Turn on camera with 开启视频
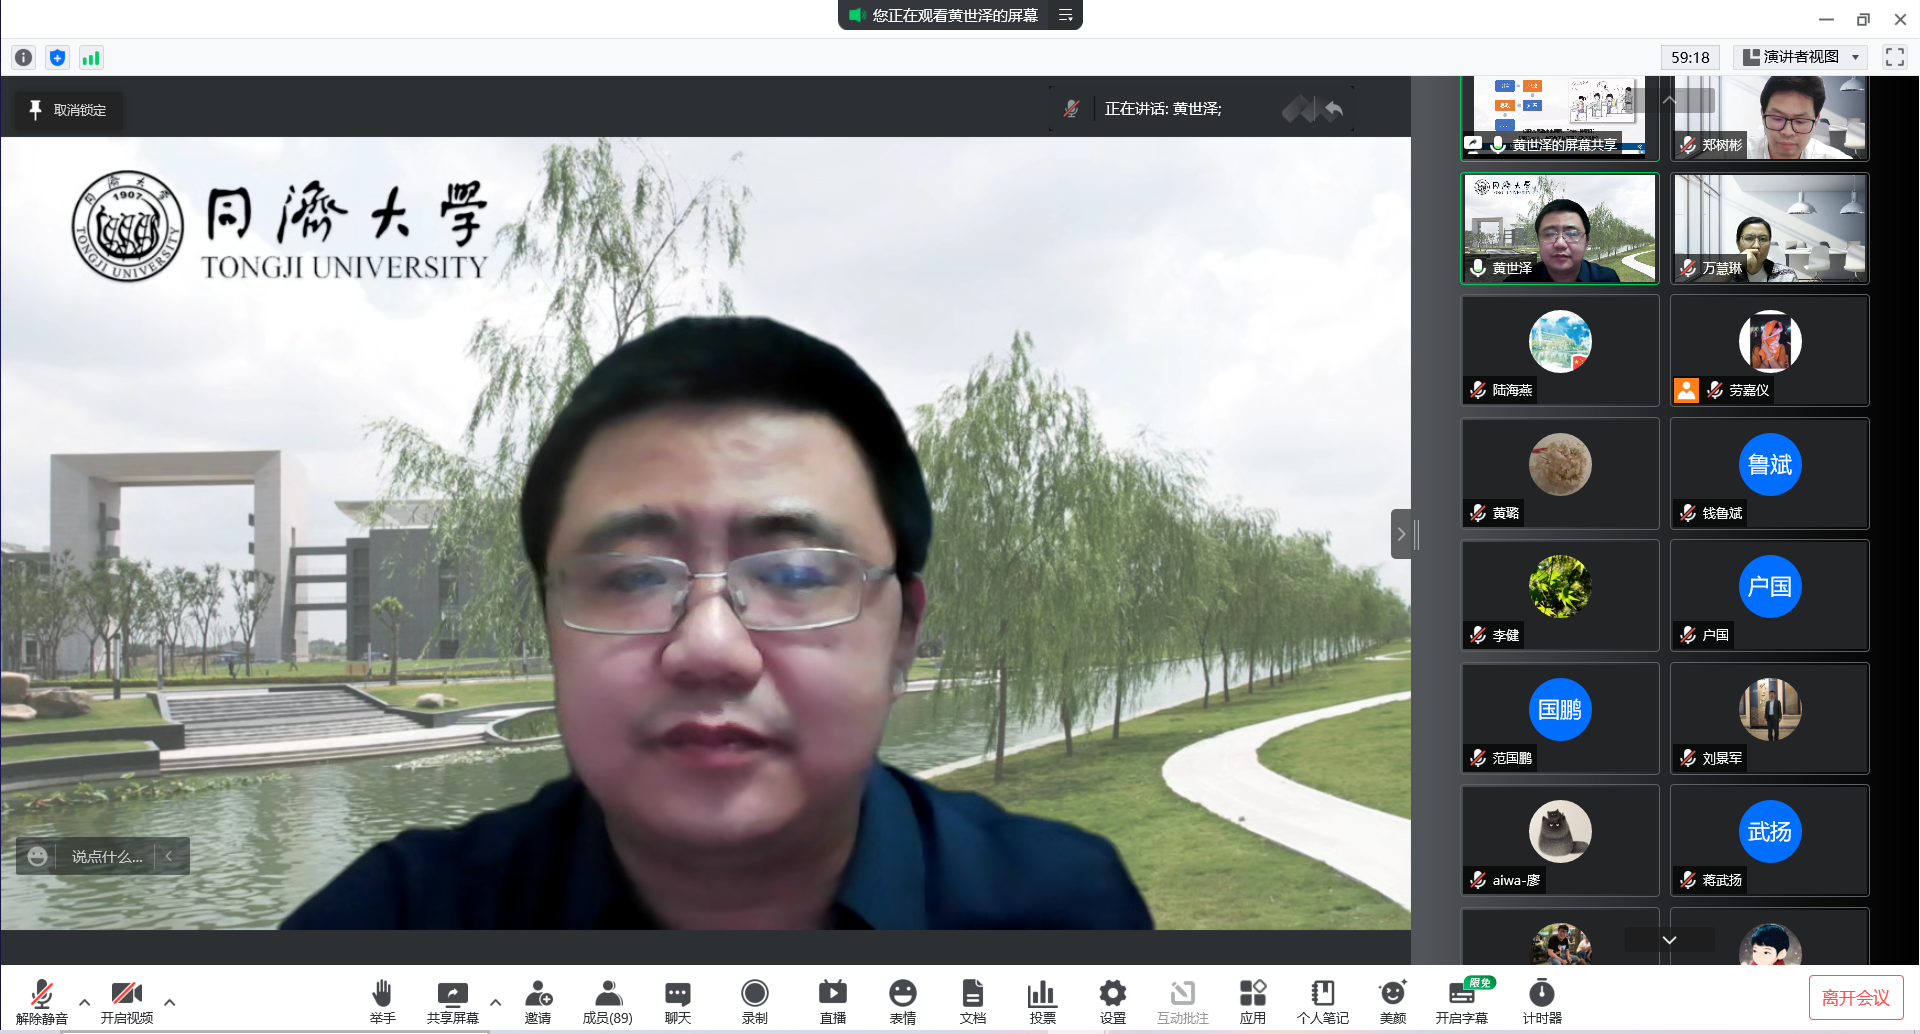 126,1000
